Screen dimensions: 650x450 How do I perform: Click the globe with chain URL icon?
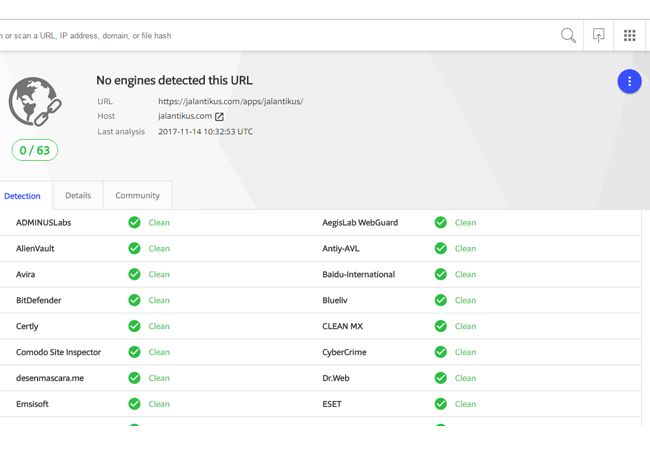tap(35, 102)
